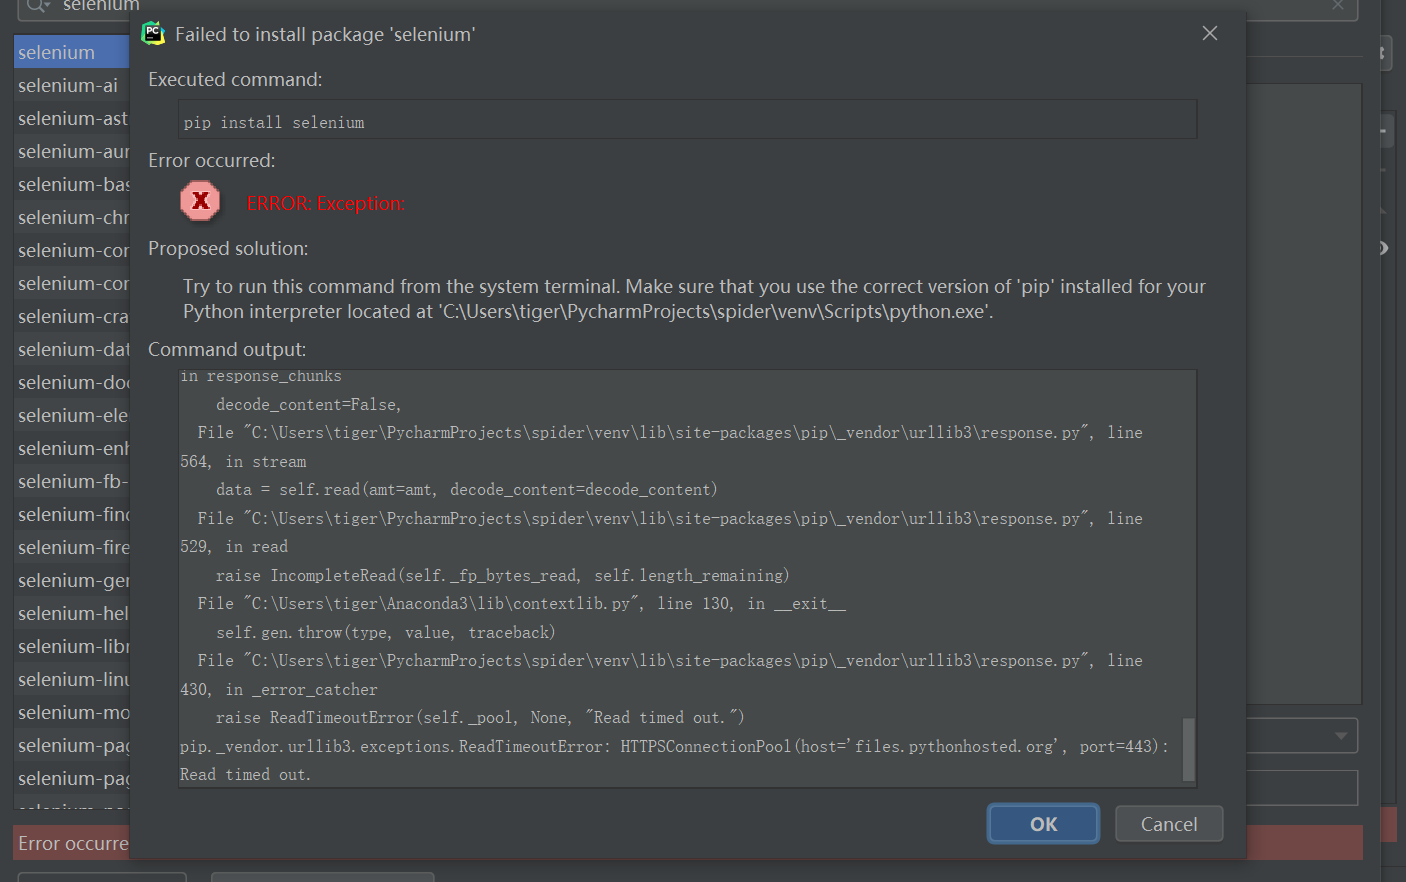Click the 'Error occurred' status bar message

pyautogui.click(x=73, y=843)
